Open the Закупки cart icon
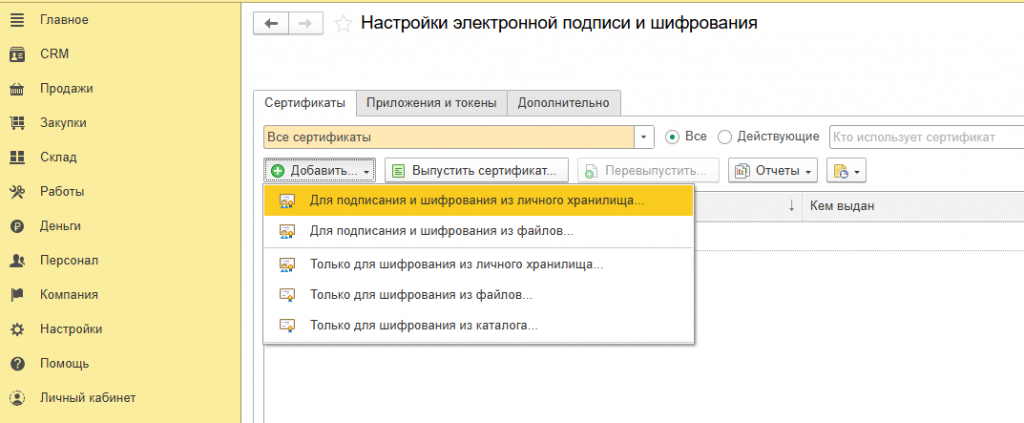 18,123
